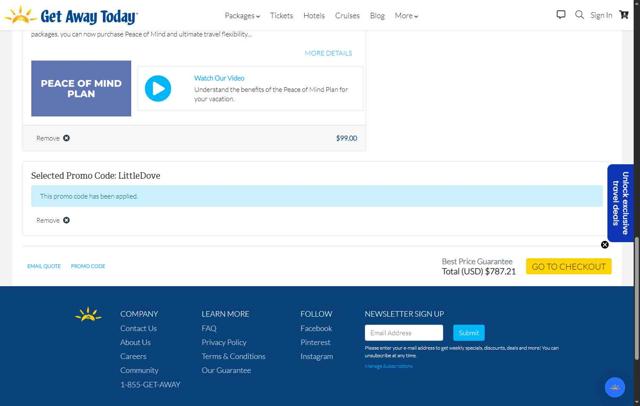Remove the Peace of Mind Plan item

coord(53,138)
